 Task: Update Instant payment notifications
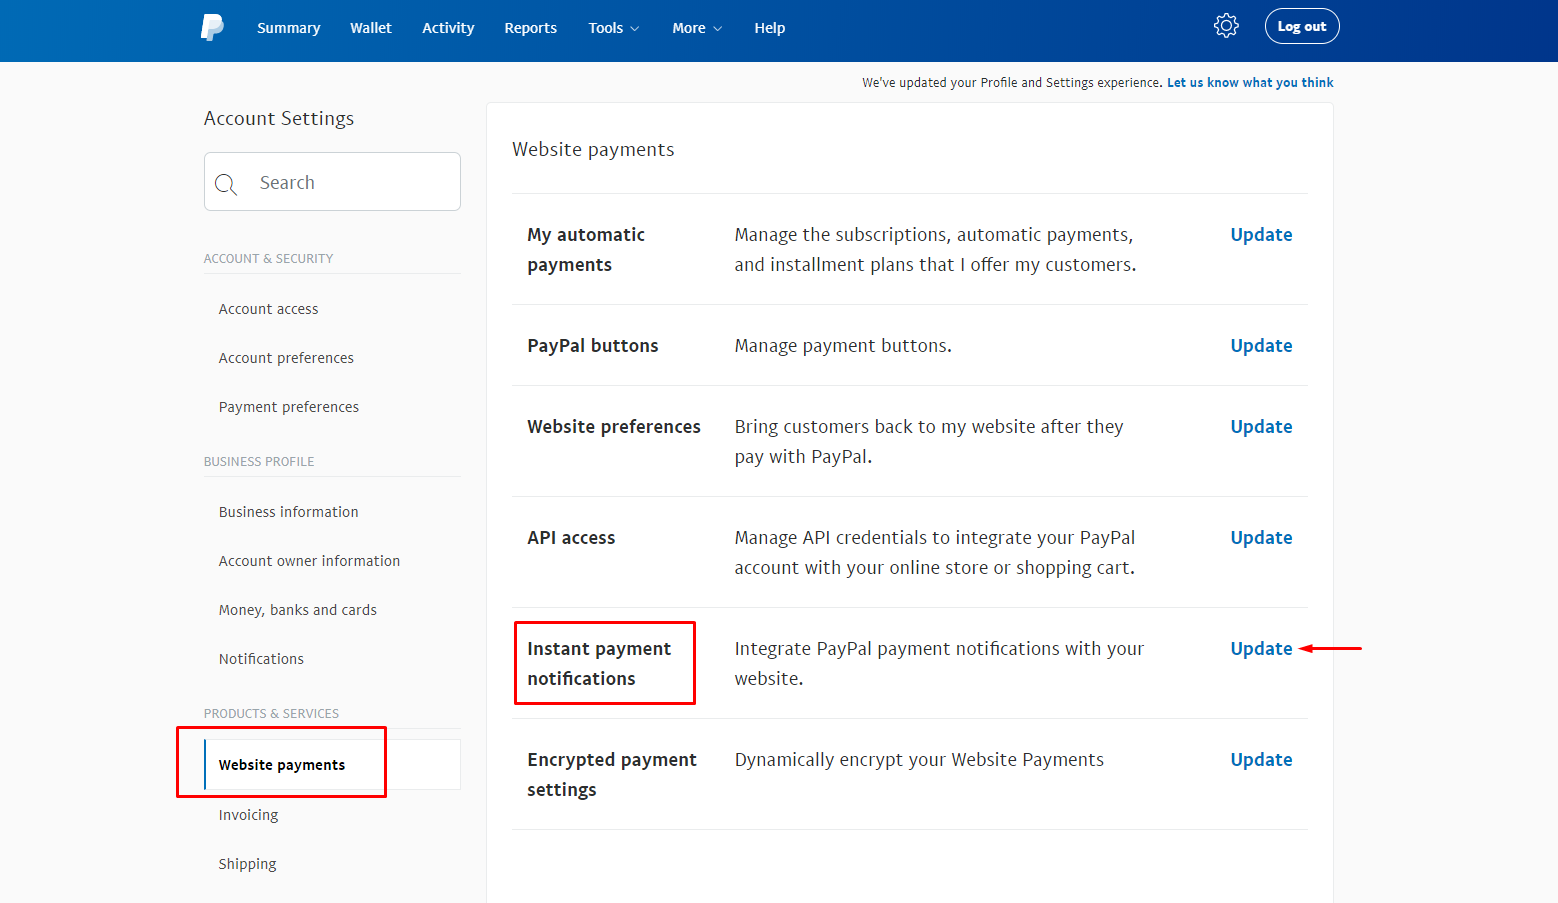pos(1261,649)
